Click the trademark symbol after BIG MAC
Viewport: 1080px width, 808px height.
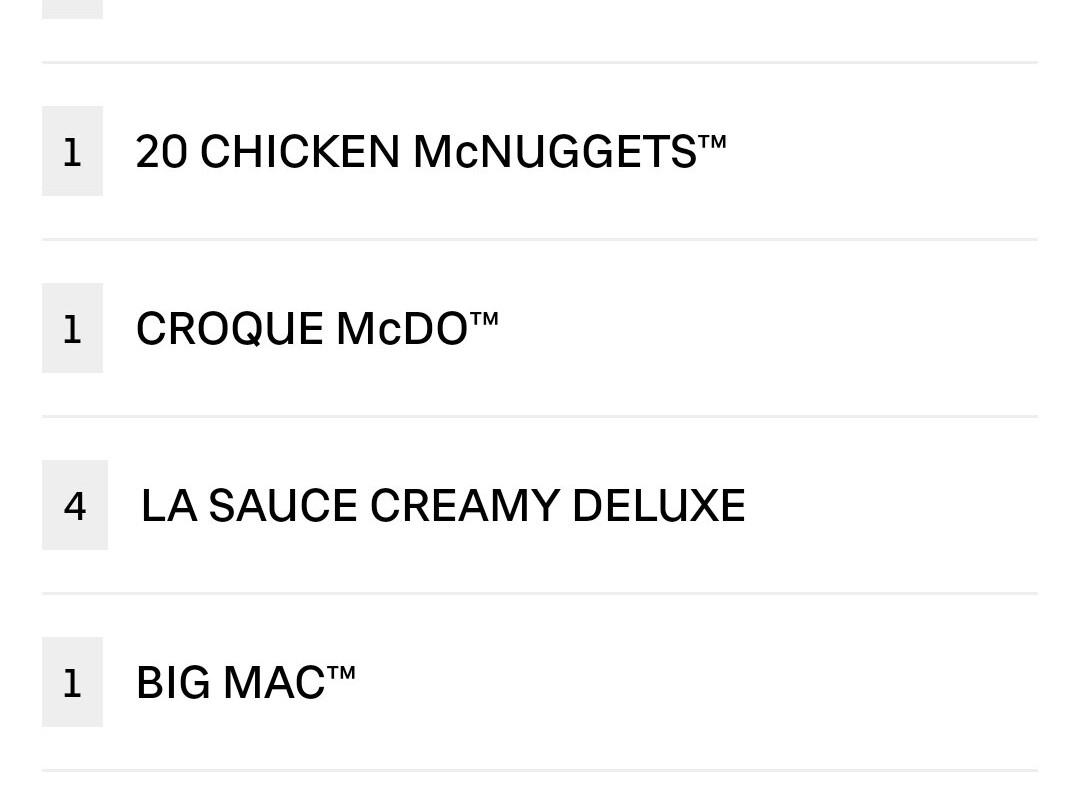[342, 672]
